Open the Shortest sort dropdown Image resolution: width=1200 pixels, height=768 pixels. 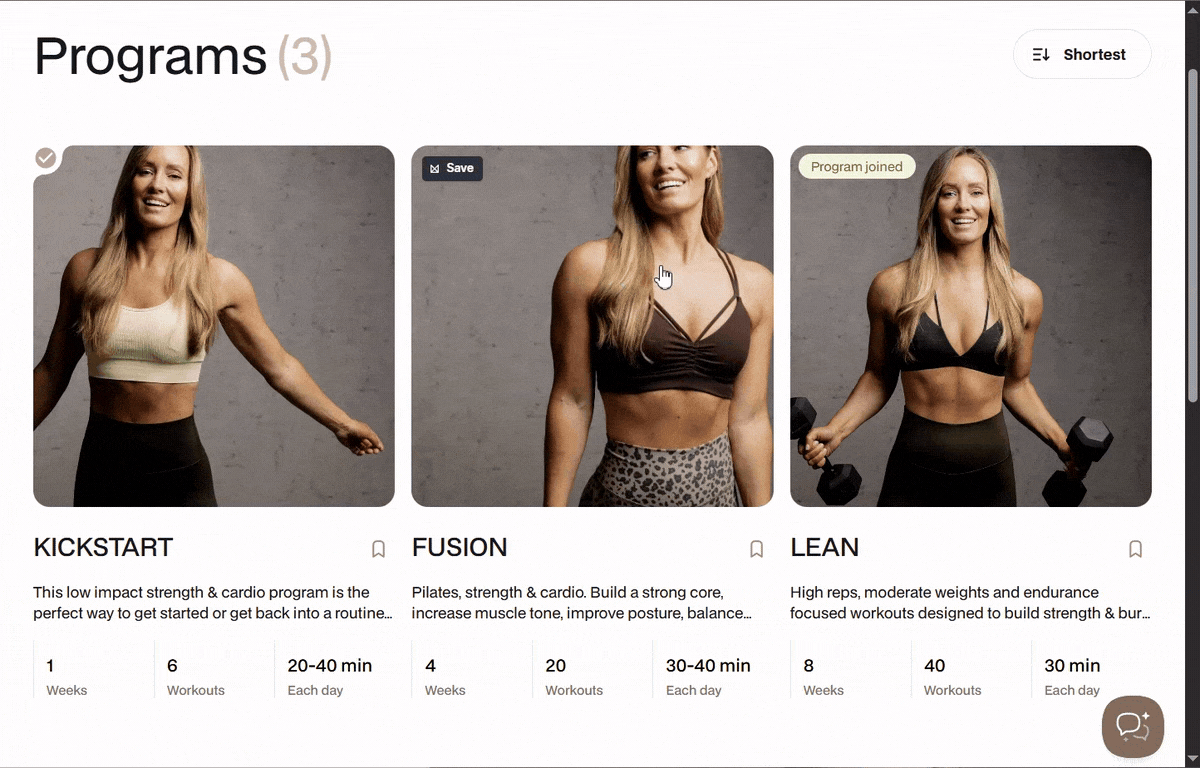coord(1082,55)
